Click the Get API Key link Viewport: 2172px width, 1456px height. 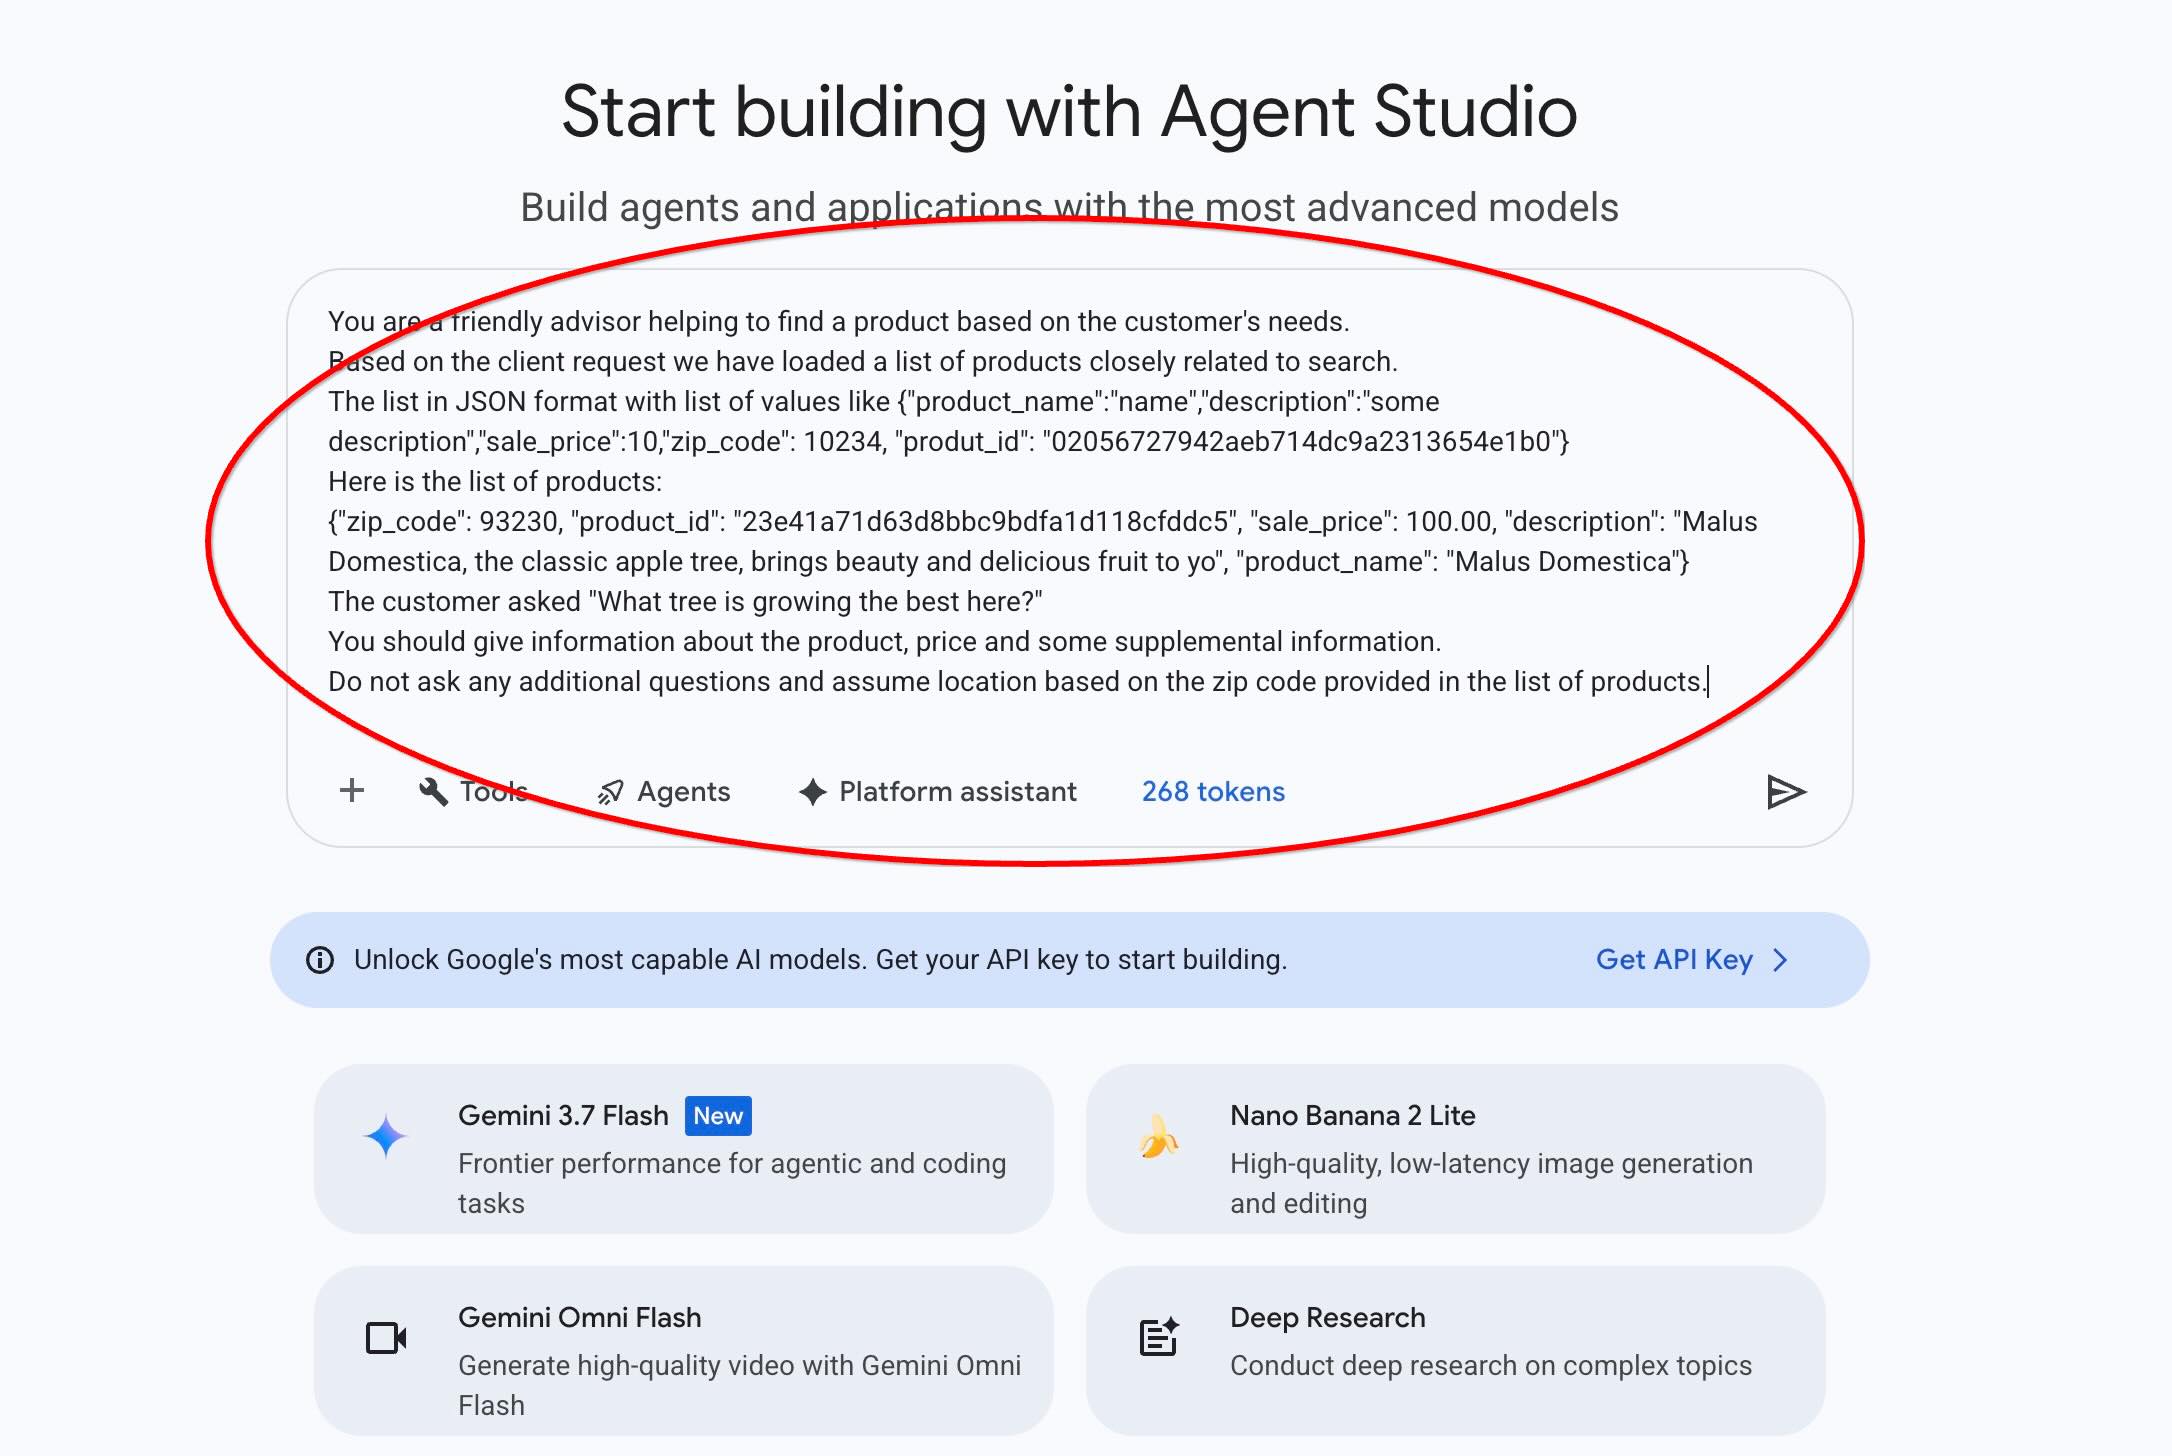coord(1674,960)
